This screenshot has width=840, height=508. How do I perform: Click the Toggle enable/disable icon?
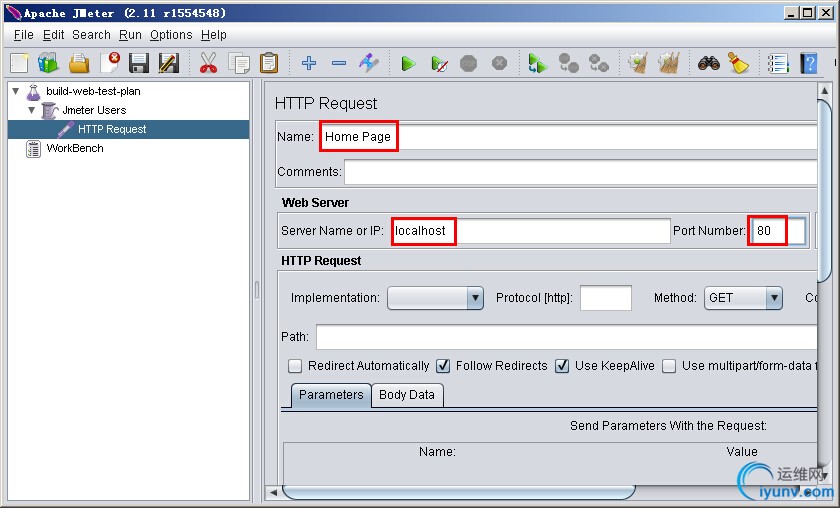(x=369, y=63)
